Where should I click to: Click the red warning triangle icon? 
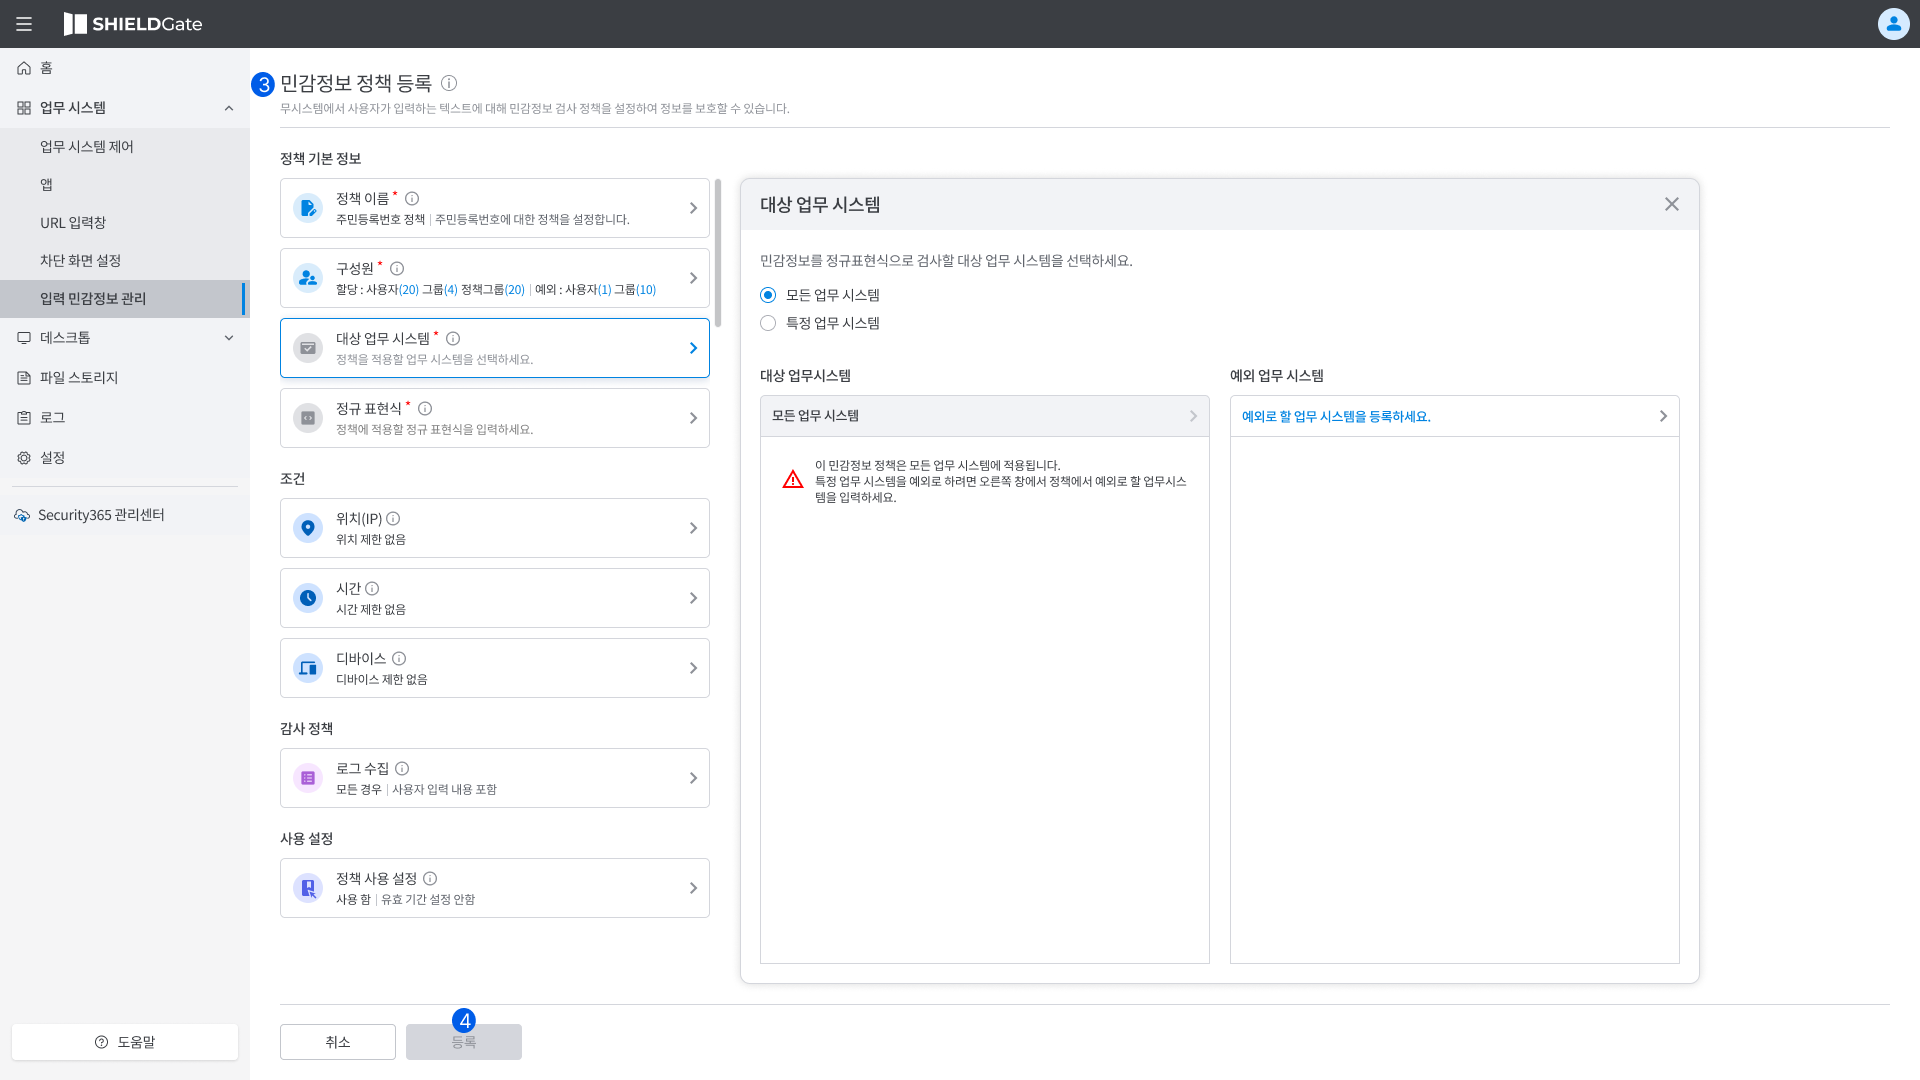(x=793, y=479)
